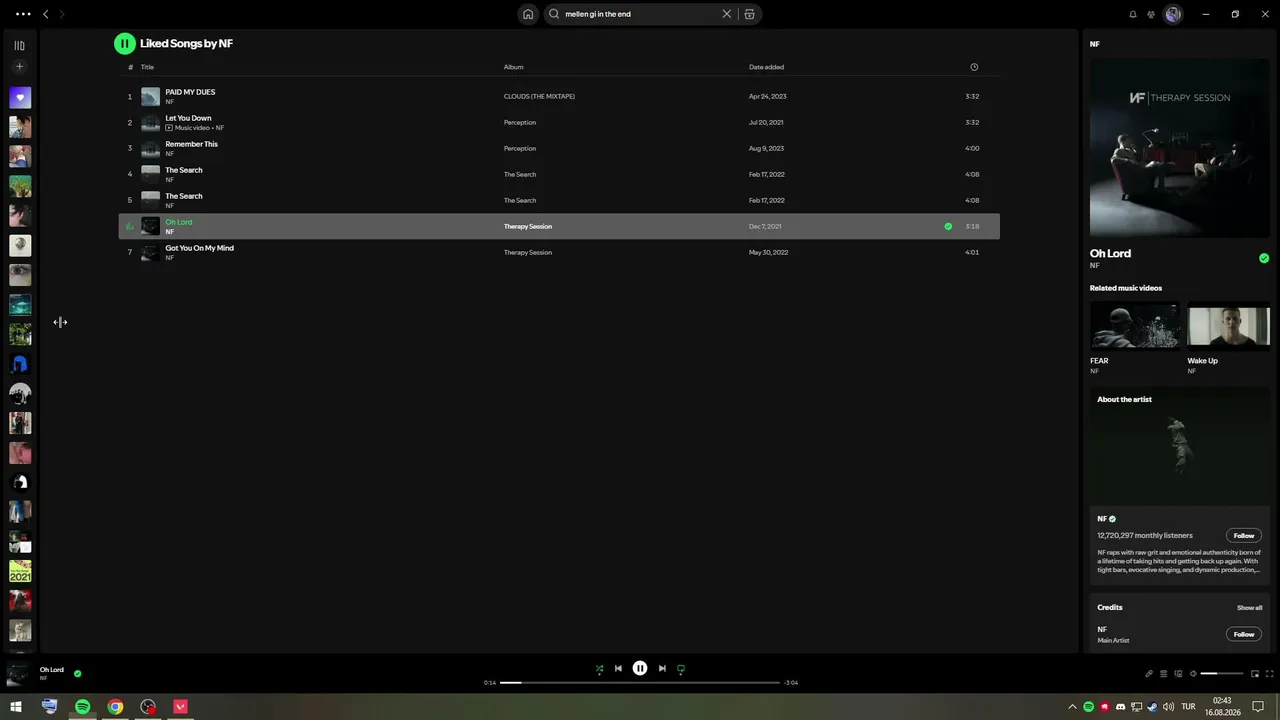1280x720 pixels.
Task: Open Chrome from the taskbar
Action: click(116, 707)
